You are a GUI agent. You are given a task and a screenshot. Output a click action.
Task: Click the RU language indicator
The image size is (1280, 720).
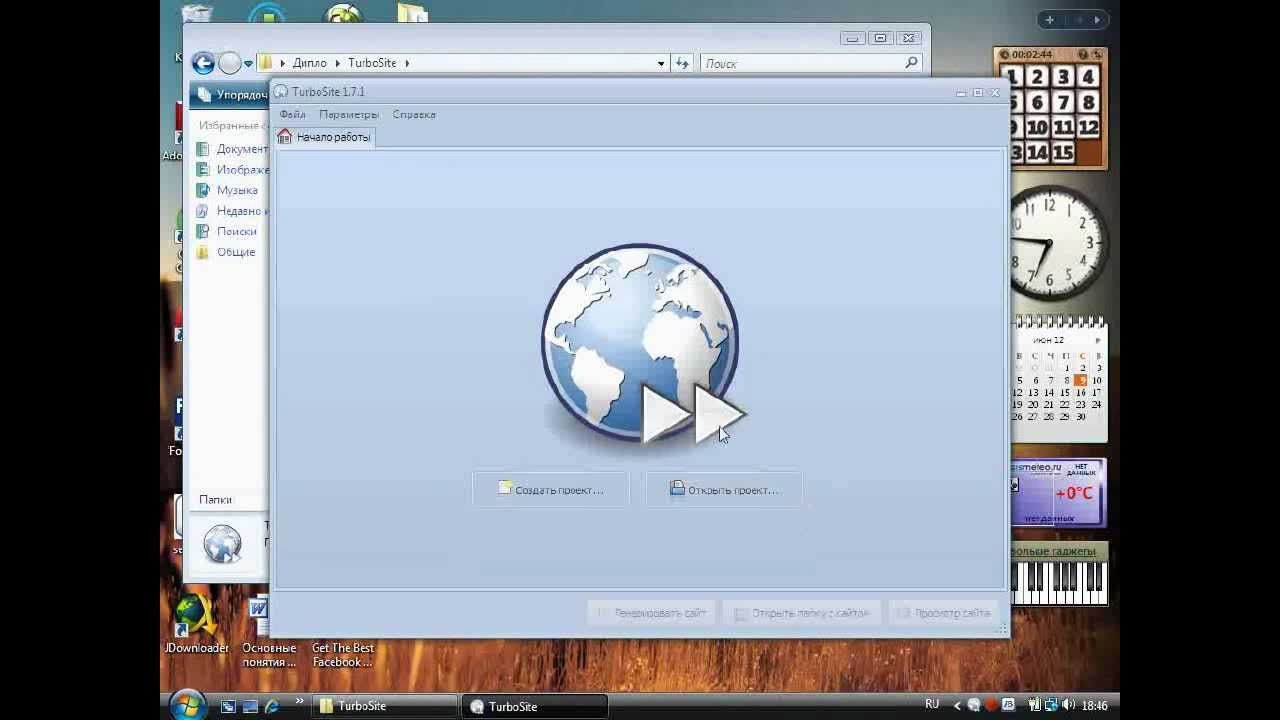(x=932, y=705)
